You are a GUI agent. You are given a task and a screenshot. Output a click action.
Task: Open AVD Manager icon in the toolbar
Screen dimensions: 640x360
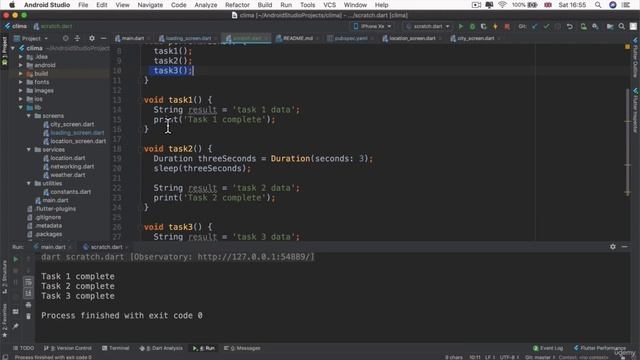(x=584, y=27)
